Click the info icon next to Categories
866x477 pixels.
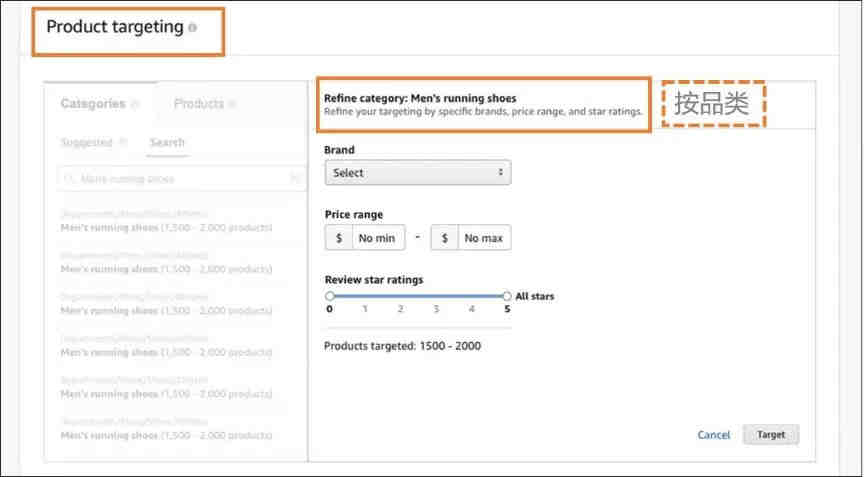coord(135,104)
